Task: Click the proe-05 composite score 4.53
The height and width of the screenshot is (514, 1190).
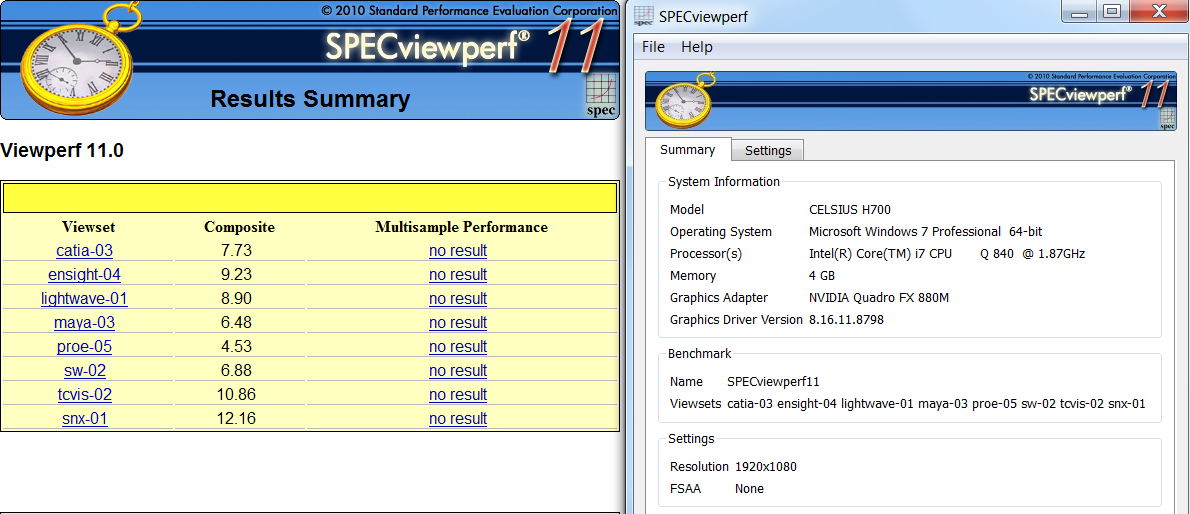Action: [238, 347]
